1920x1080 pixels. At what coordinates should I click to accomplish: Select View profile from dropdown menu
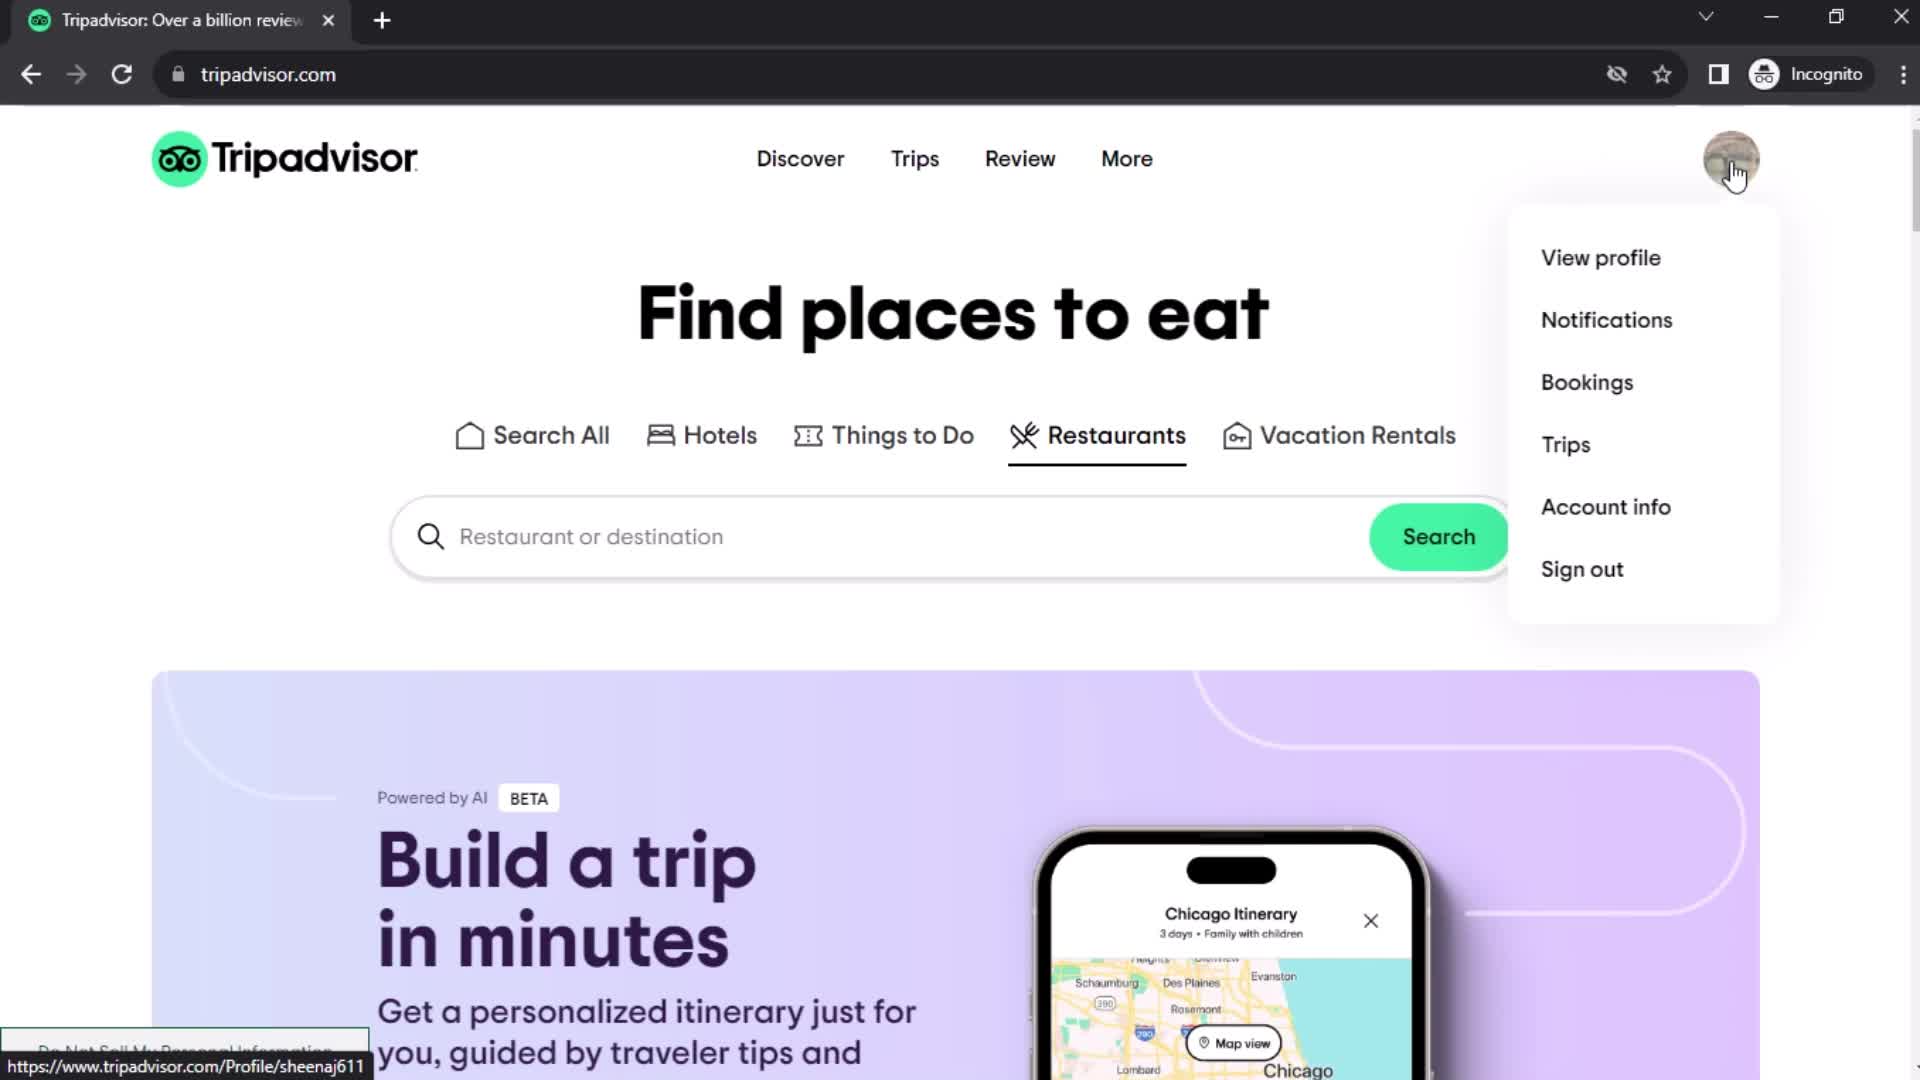click(x=1602, y=257)
